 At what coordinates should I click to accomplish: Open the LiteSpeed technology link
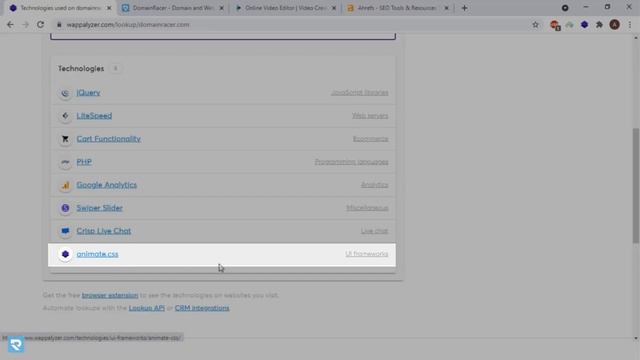pyautogui.click(x=94, y=116)
